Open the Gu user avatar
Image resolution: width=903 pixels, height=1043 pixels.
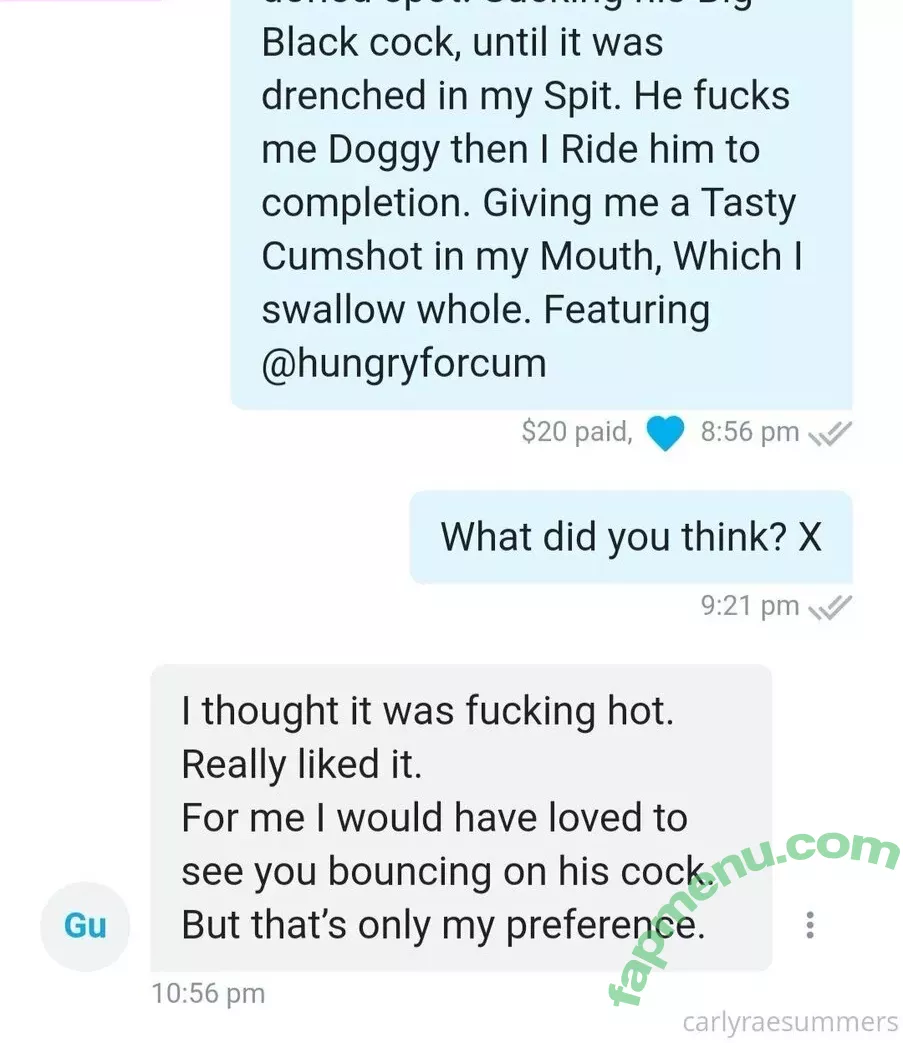(x=85, y=926)
